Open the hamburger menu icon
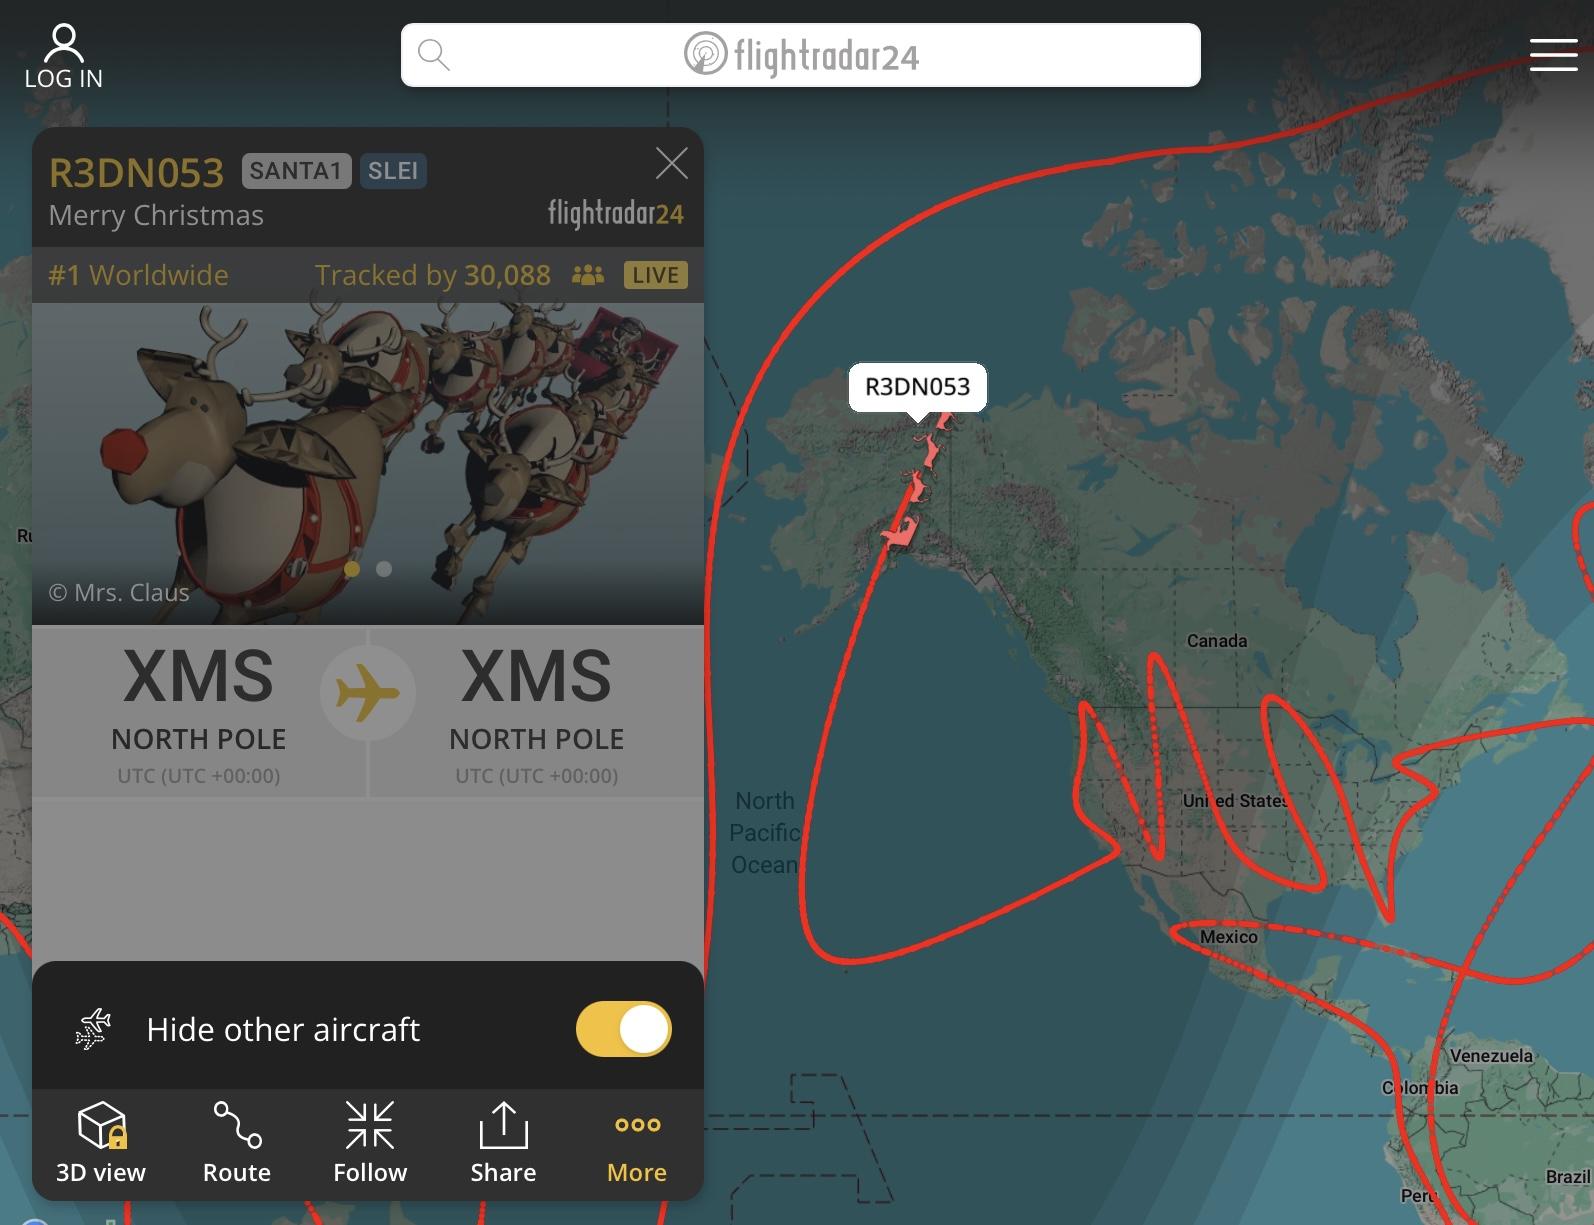Screen dimensions: 1594x1225 [x=1553, y=55]
